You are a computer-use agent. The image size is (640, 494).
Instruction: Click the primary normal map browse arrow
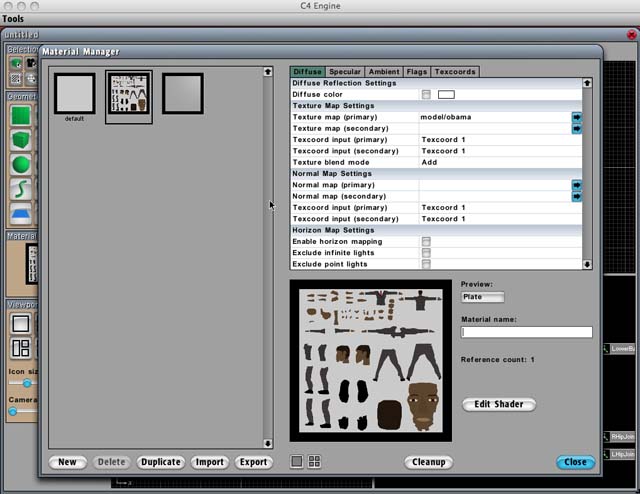click(x=576, y=185)
